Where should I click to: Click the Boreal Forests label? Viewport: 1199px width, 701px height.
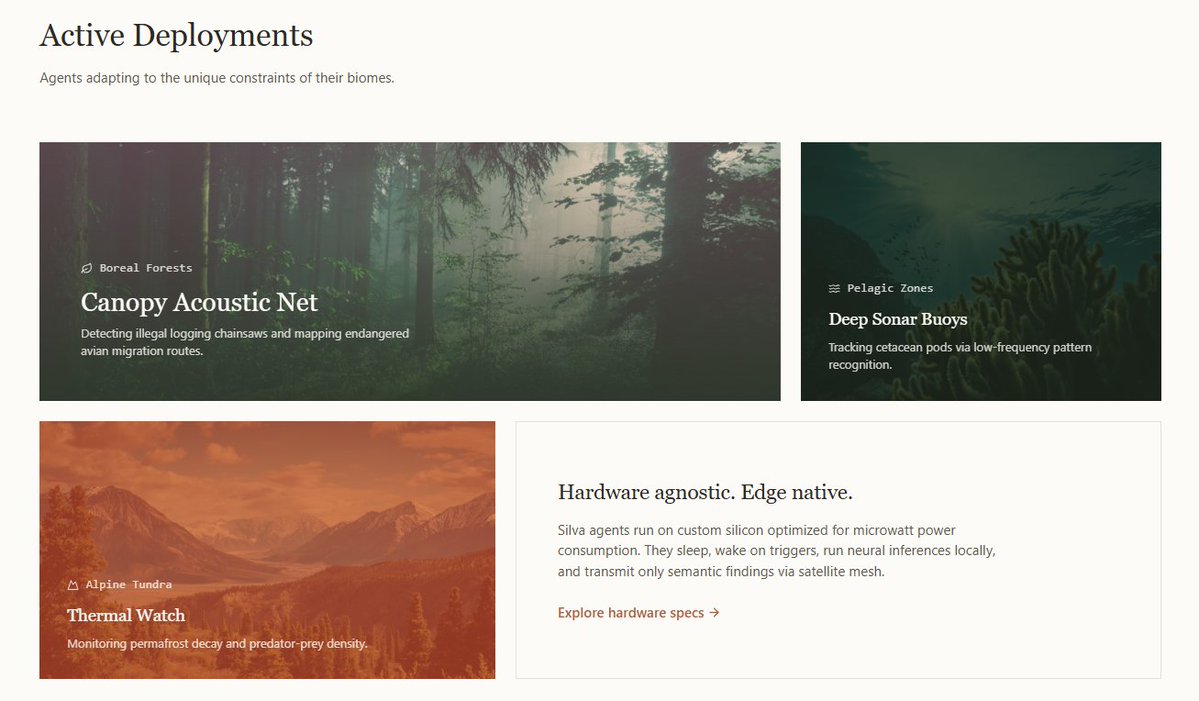point(145,268)
